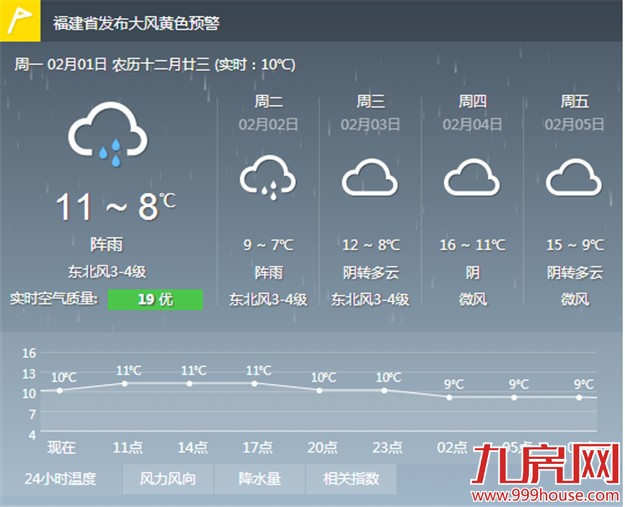This screenshot has height=507, width=625.
Task: Click the green 19 优 air quality badge
Action: click(155, 299)
